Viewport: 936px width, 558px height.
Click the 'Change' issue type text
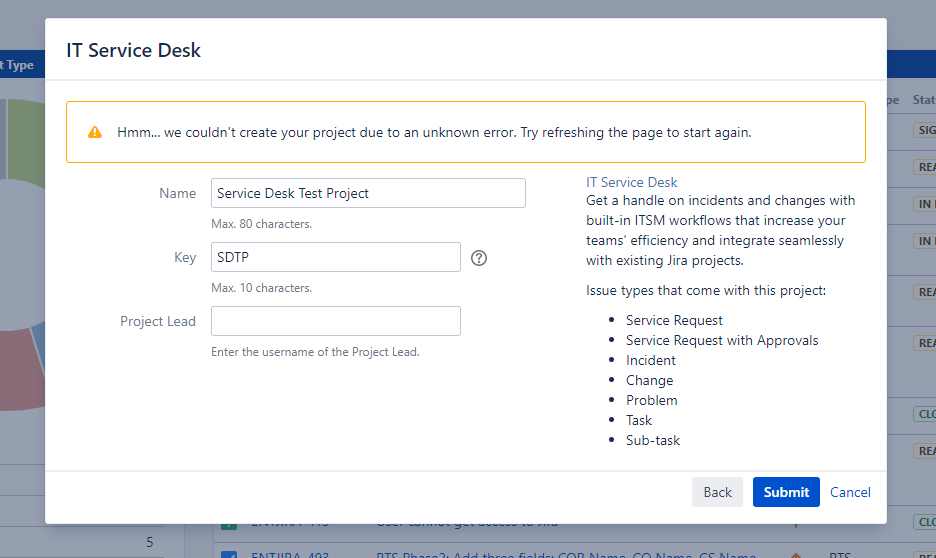(x=649, y=380)
